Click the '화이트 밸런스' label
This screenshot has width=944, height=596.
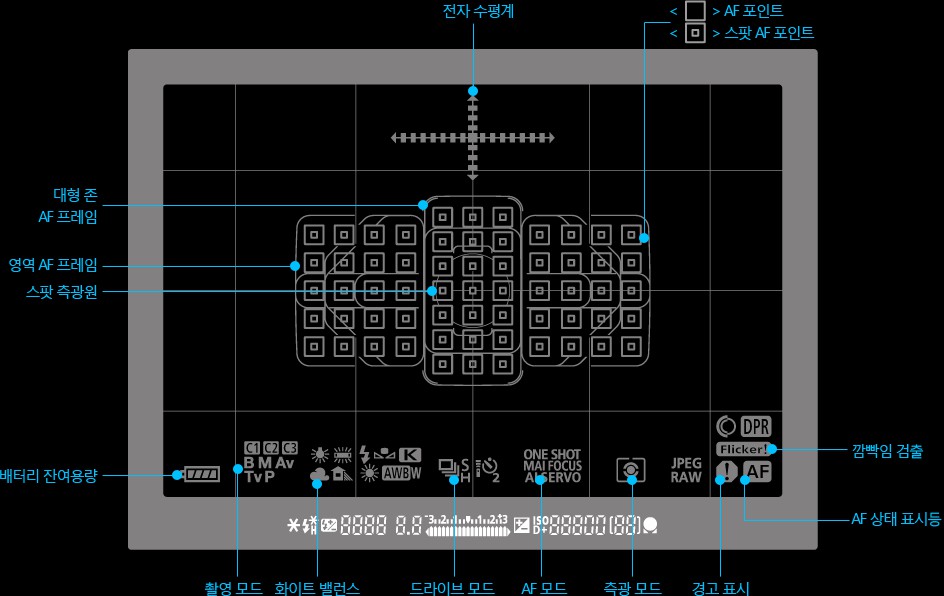coord(317,587)
